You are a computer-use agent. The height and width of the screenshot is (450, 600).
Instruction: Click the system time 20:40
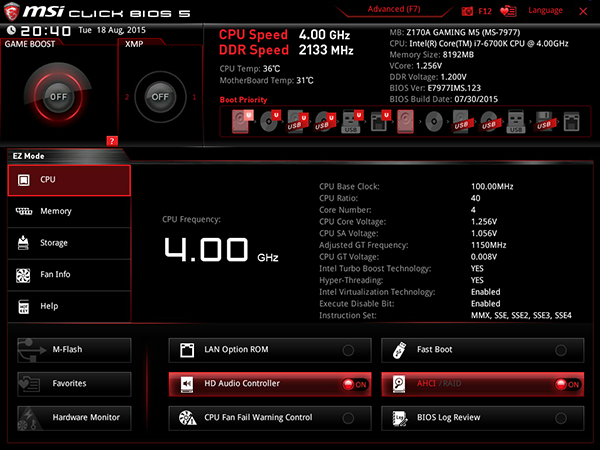click(46, 31)
